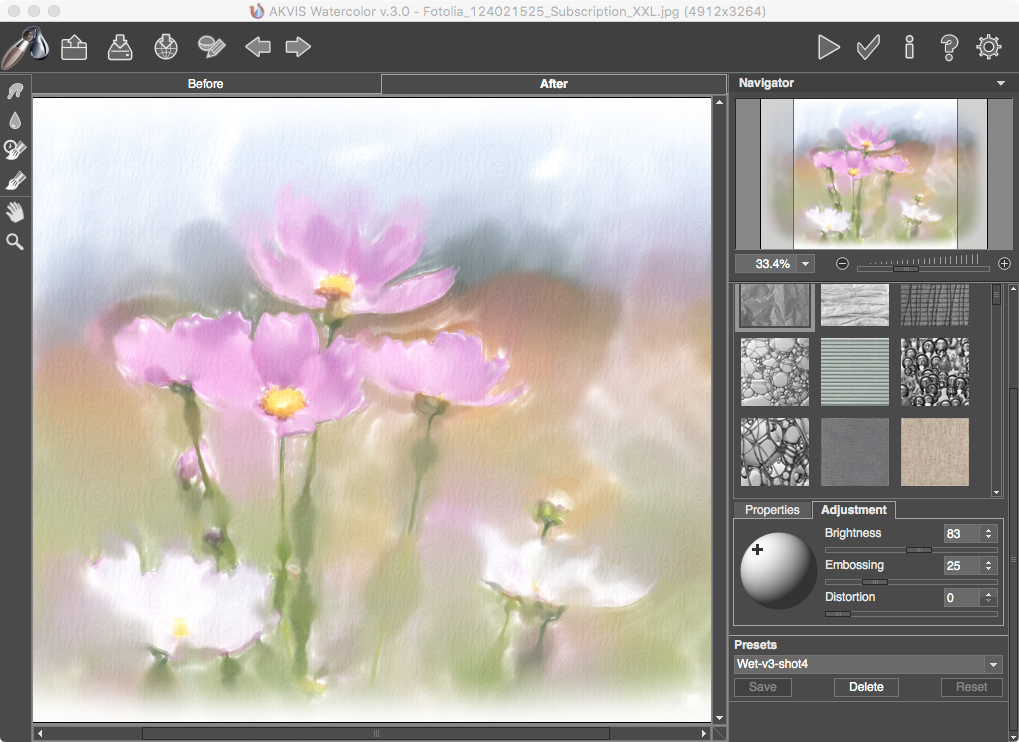
Task: Collapse the Navigator panel arrow
Action: coord(1000,84)
